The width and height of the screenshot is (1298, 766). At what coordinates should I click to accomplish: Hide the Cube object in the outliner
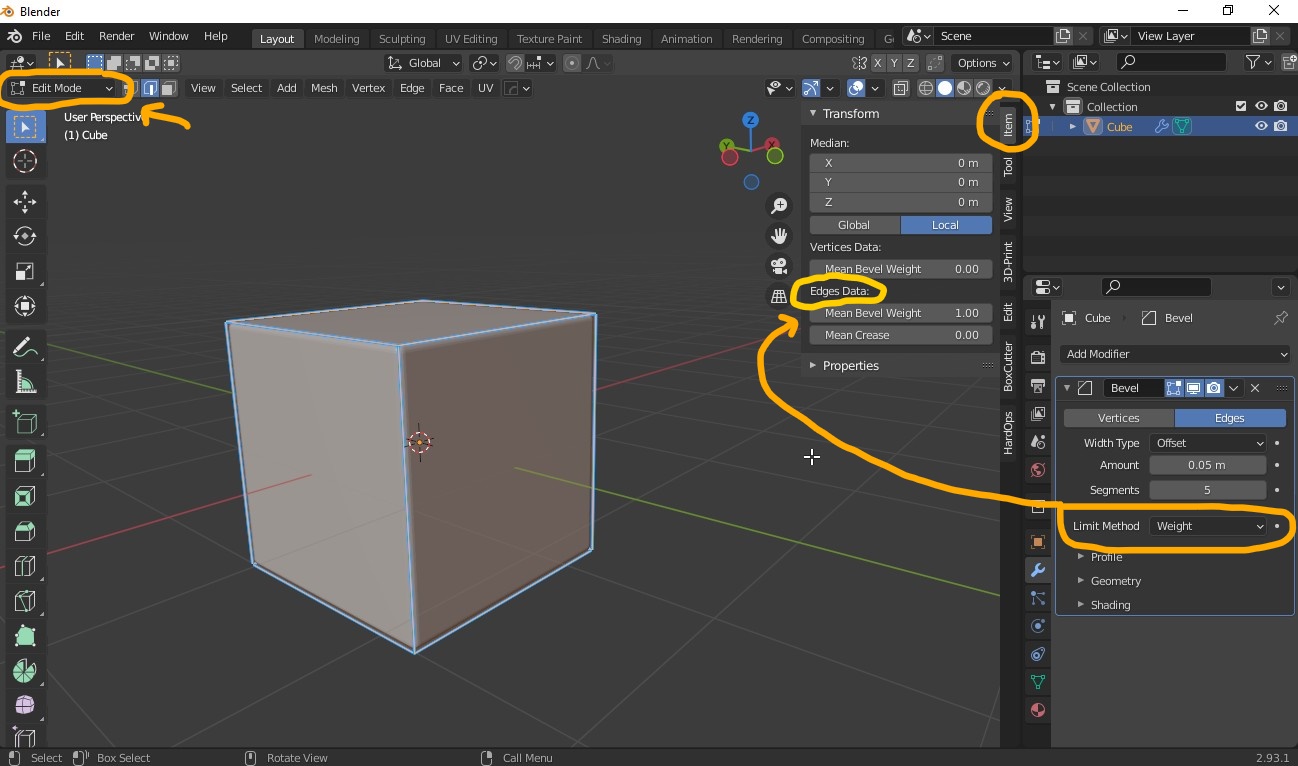click(x=1262, y=126)
